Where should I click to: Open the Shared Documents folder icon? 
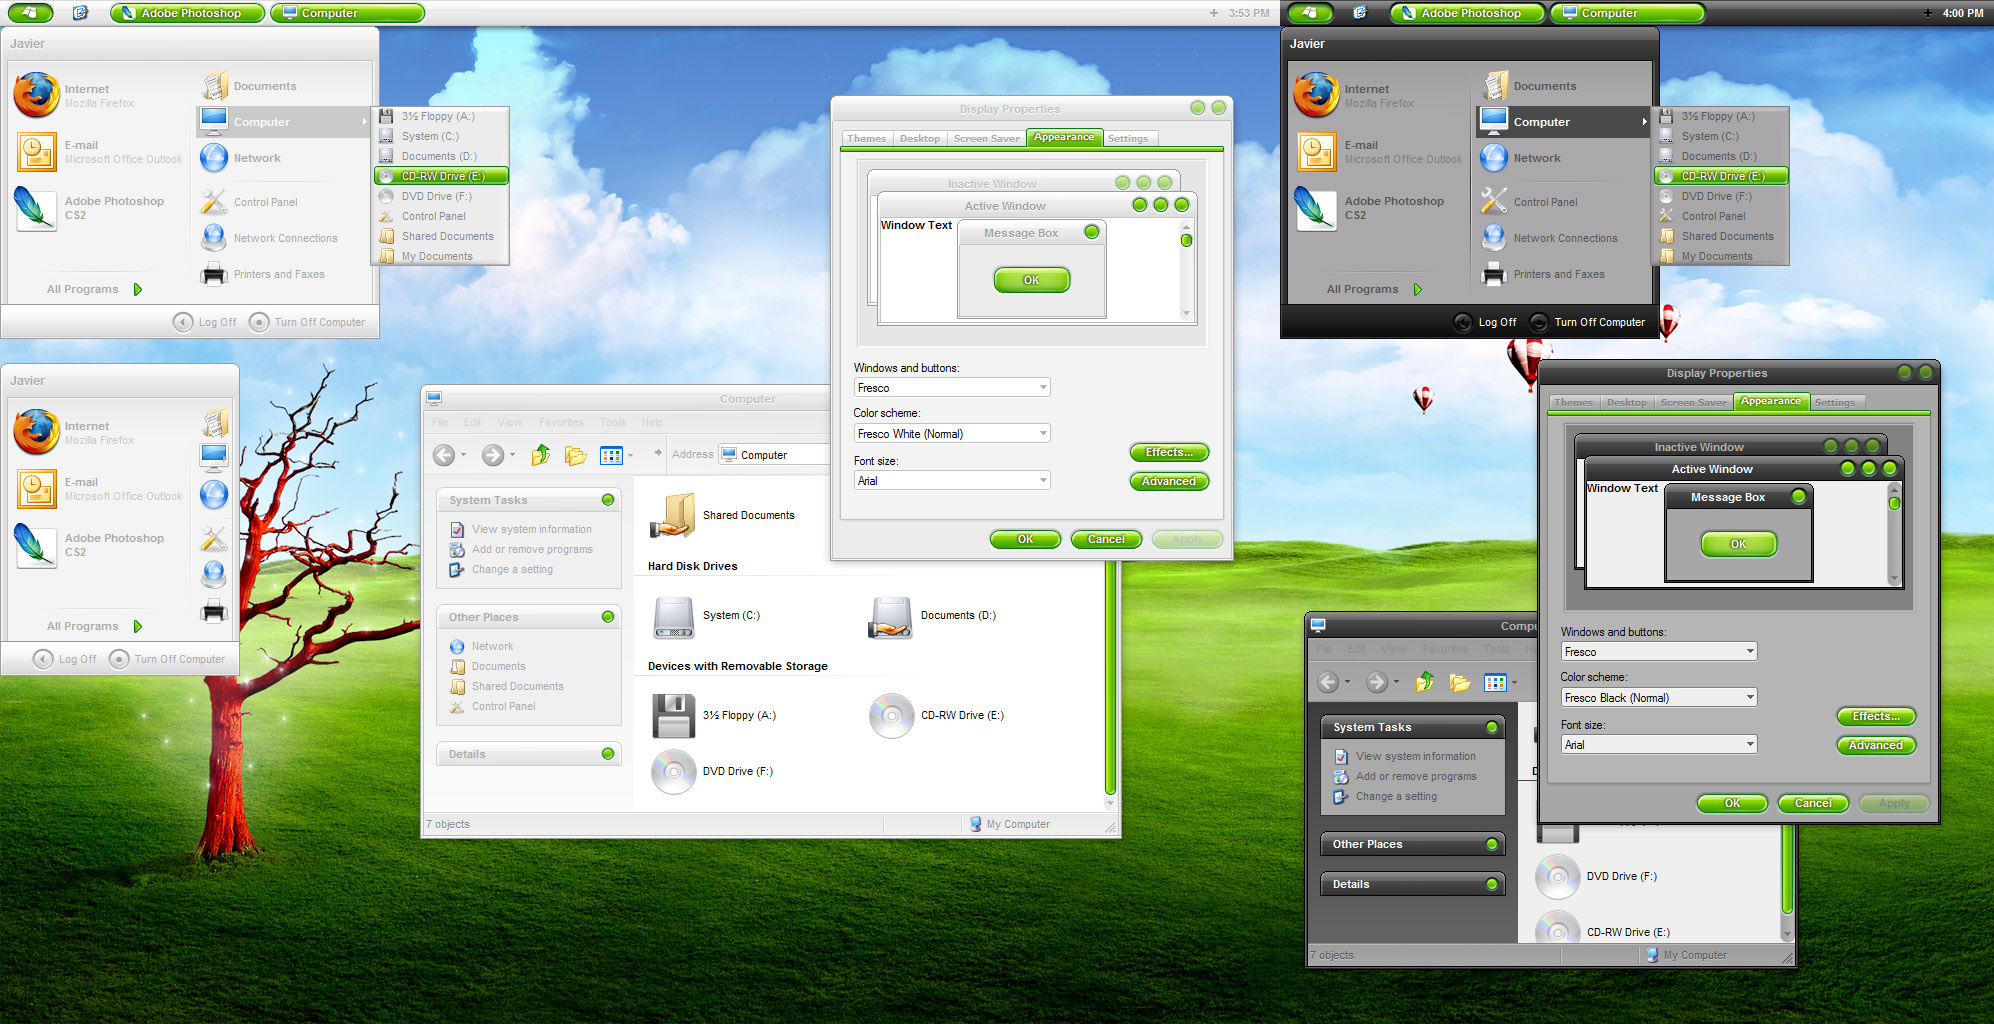coord(673,516)
